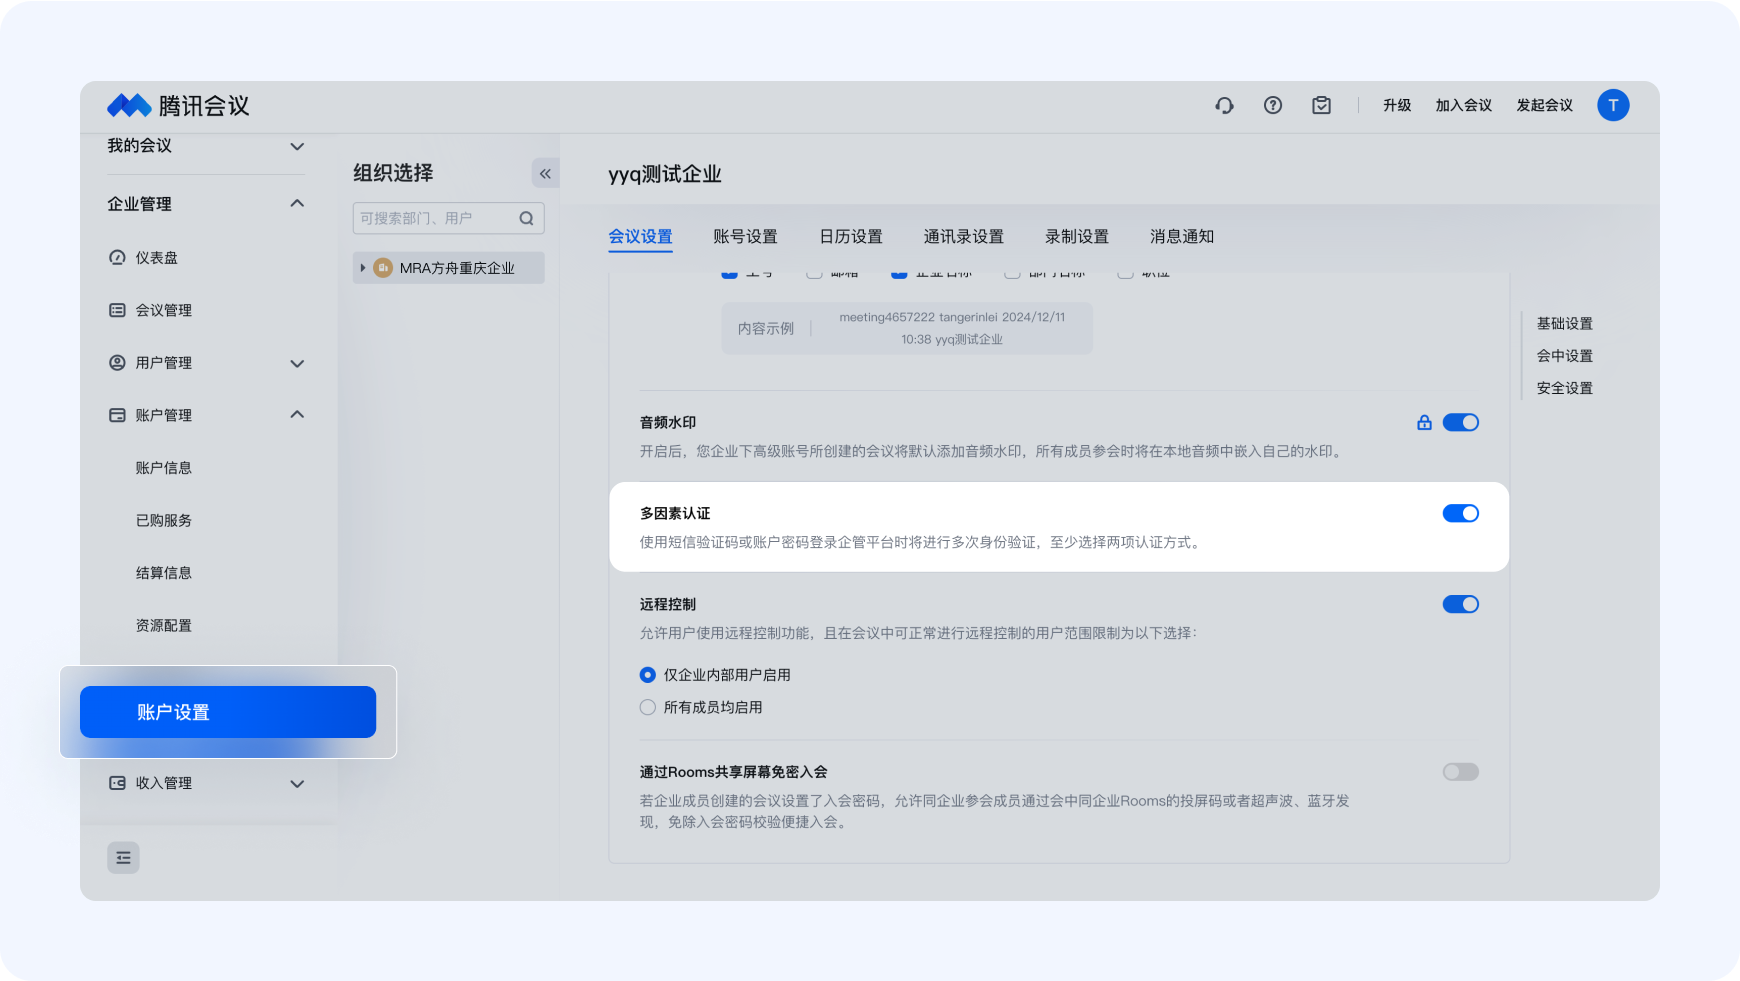Click the lock icon beside 音频水印

tap(1424, 423)
